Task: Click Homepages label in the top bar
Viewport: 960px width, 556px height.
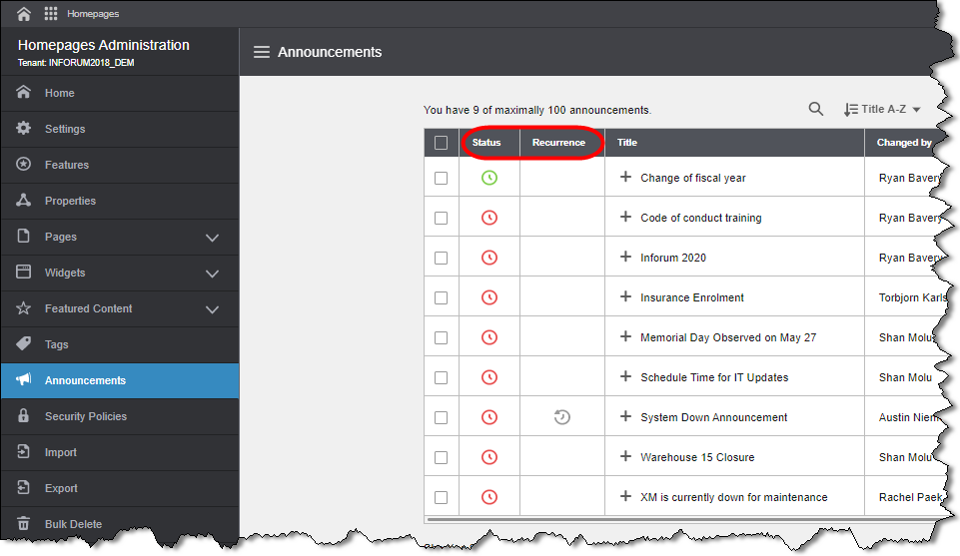Action: 93,13
